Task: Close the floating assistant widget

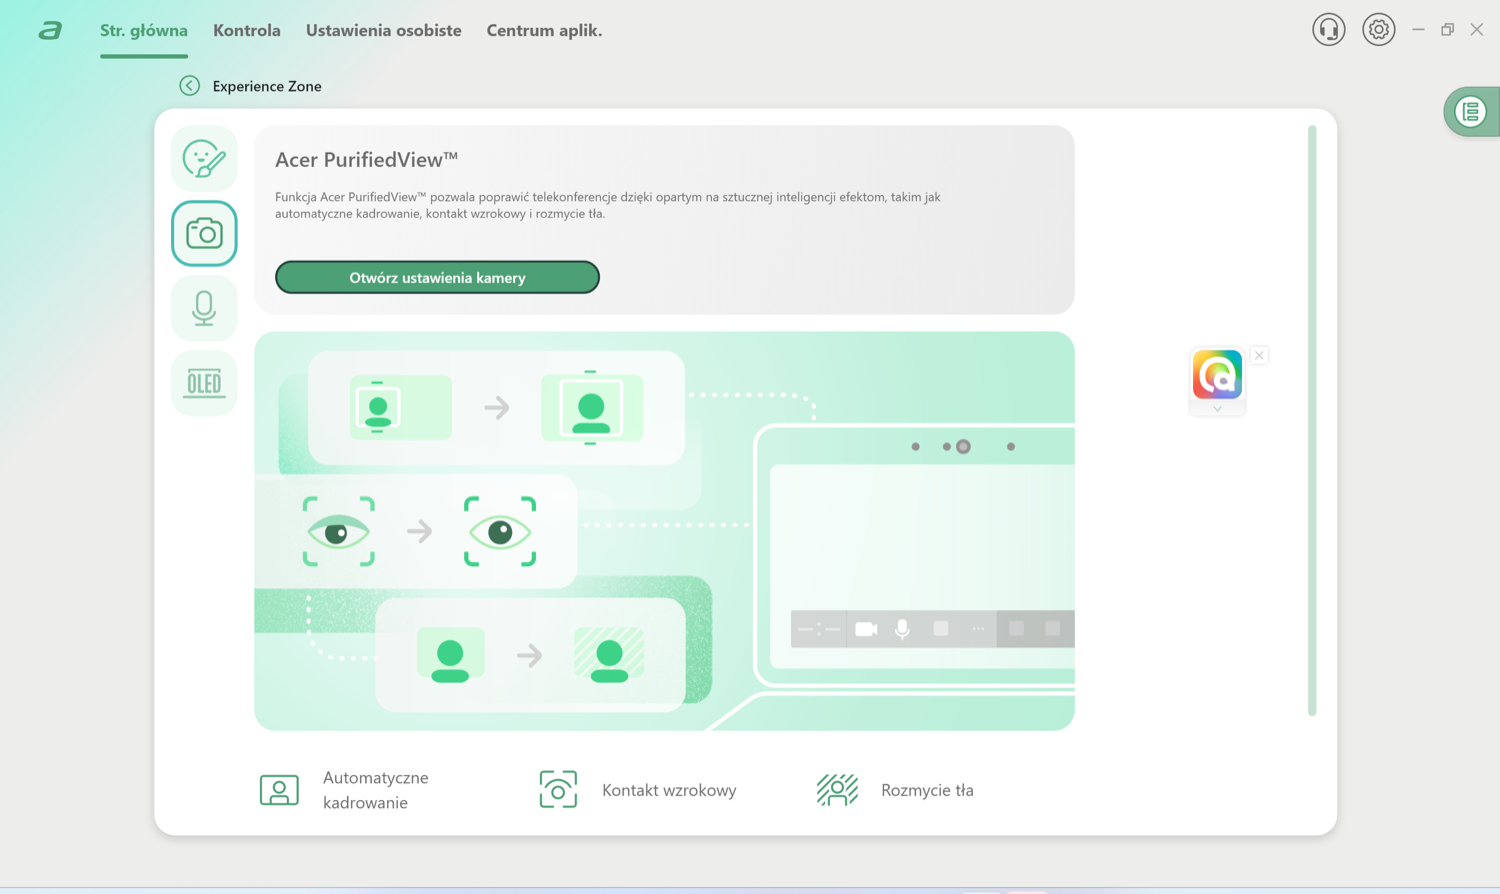Action: click(1259, 355)
